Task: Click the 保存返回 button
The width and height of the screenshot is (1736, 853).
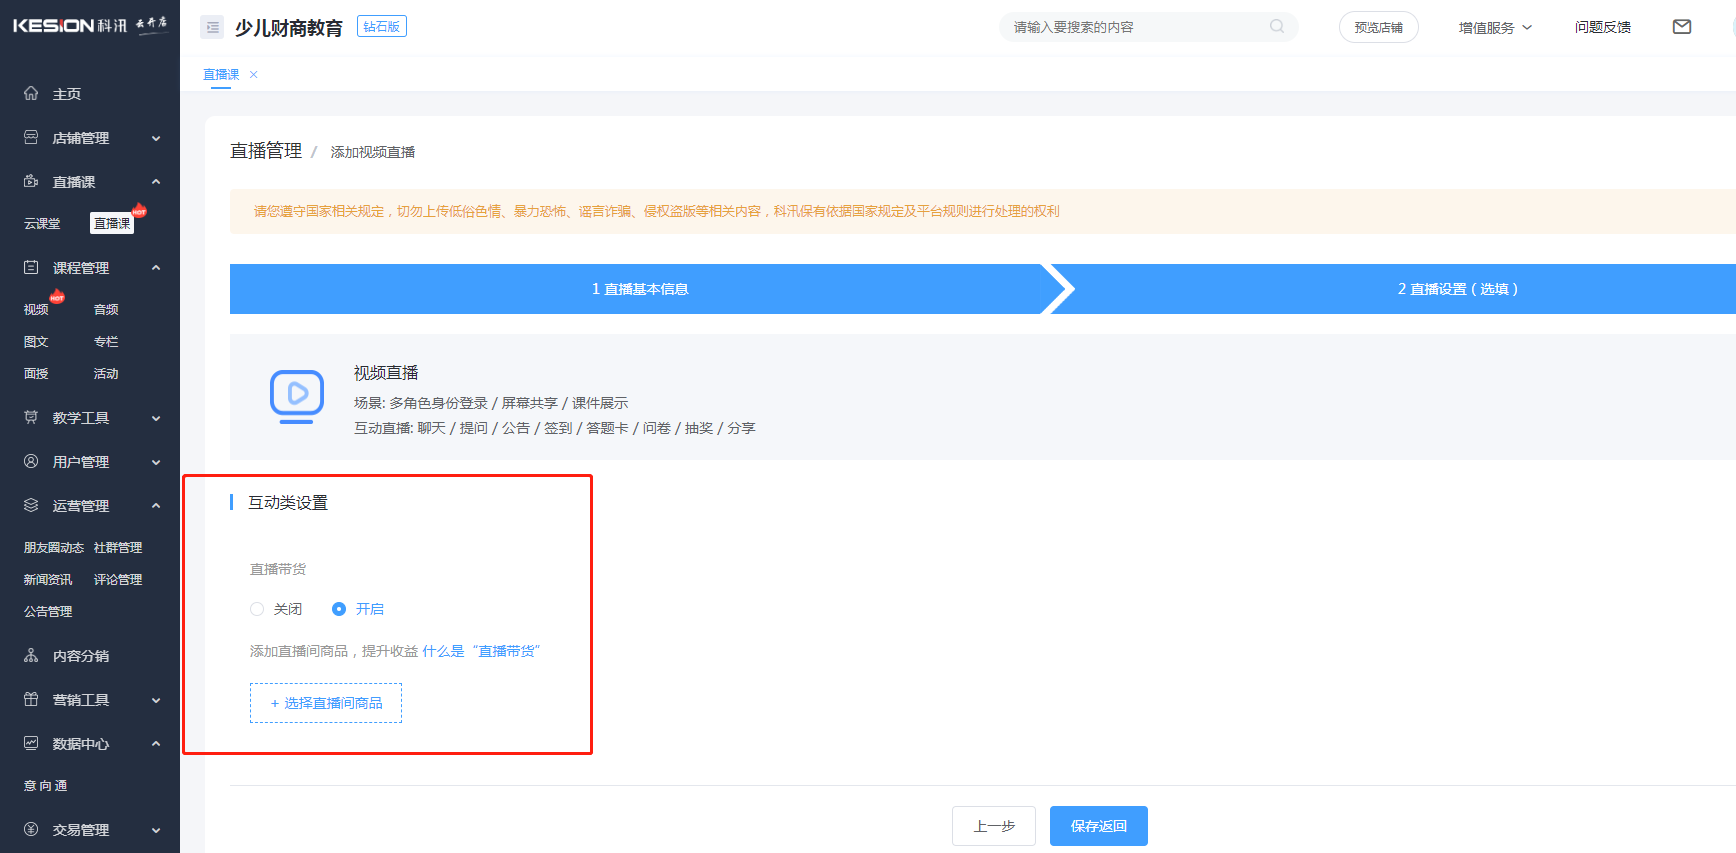Action: coord(1098,826)
